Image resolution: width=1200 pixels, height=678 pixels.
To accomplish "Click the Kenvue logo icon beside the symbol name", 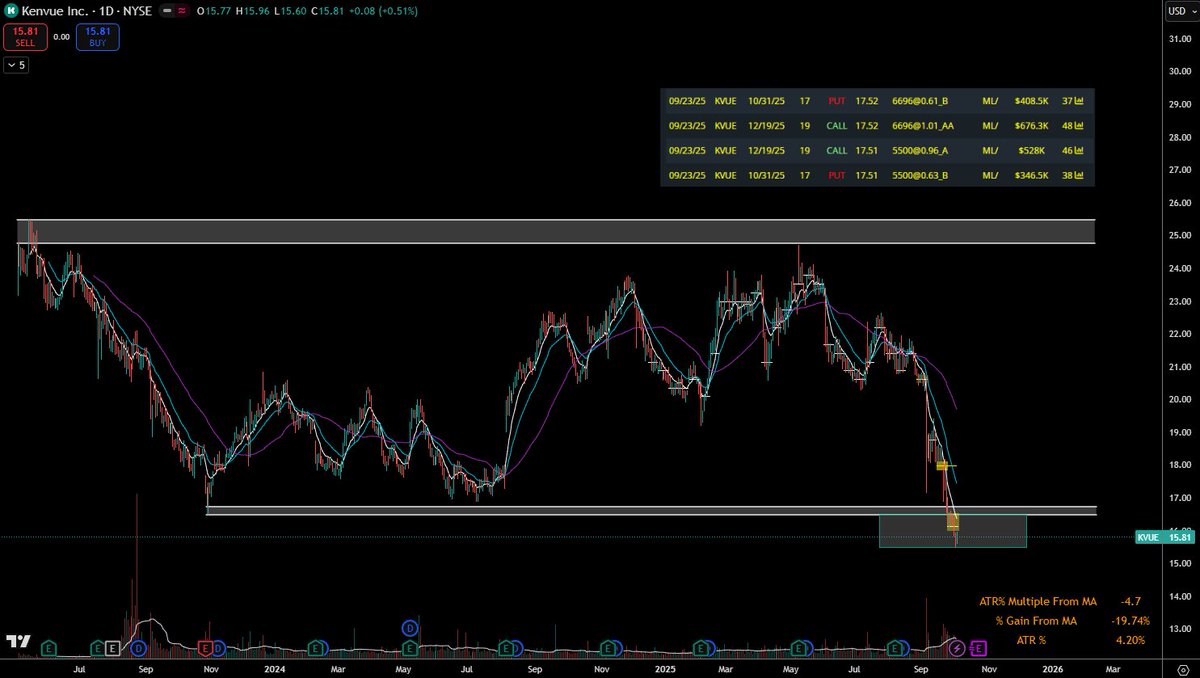I will pyautogui.click(x=12, y=11).
